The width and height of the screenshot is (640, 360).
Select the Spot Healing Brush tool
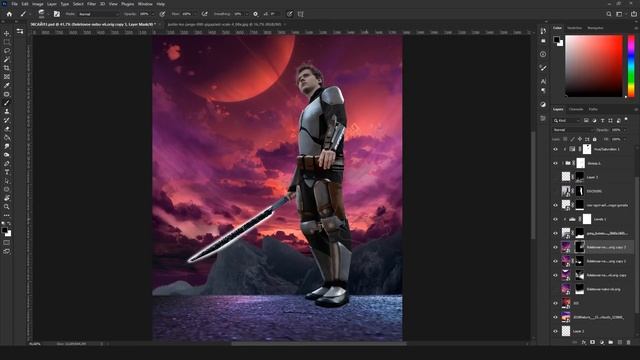tap(7, 94)
